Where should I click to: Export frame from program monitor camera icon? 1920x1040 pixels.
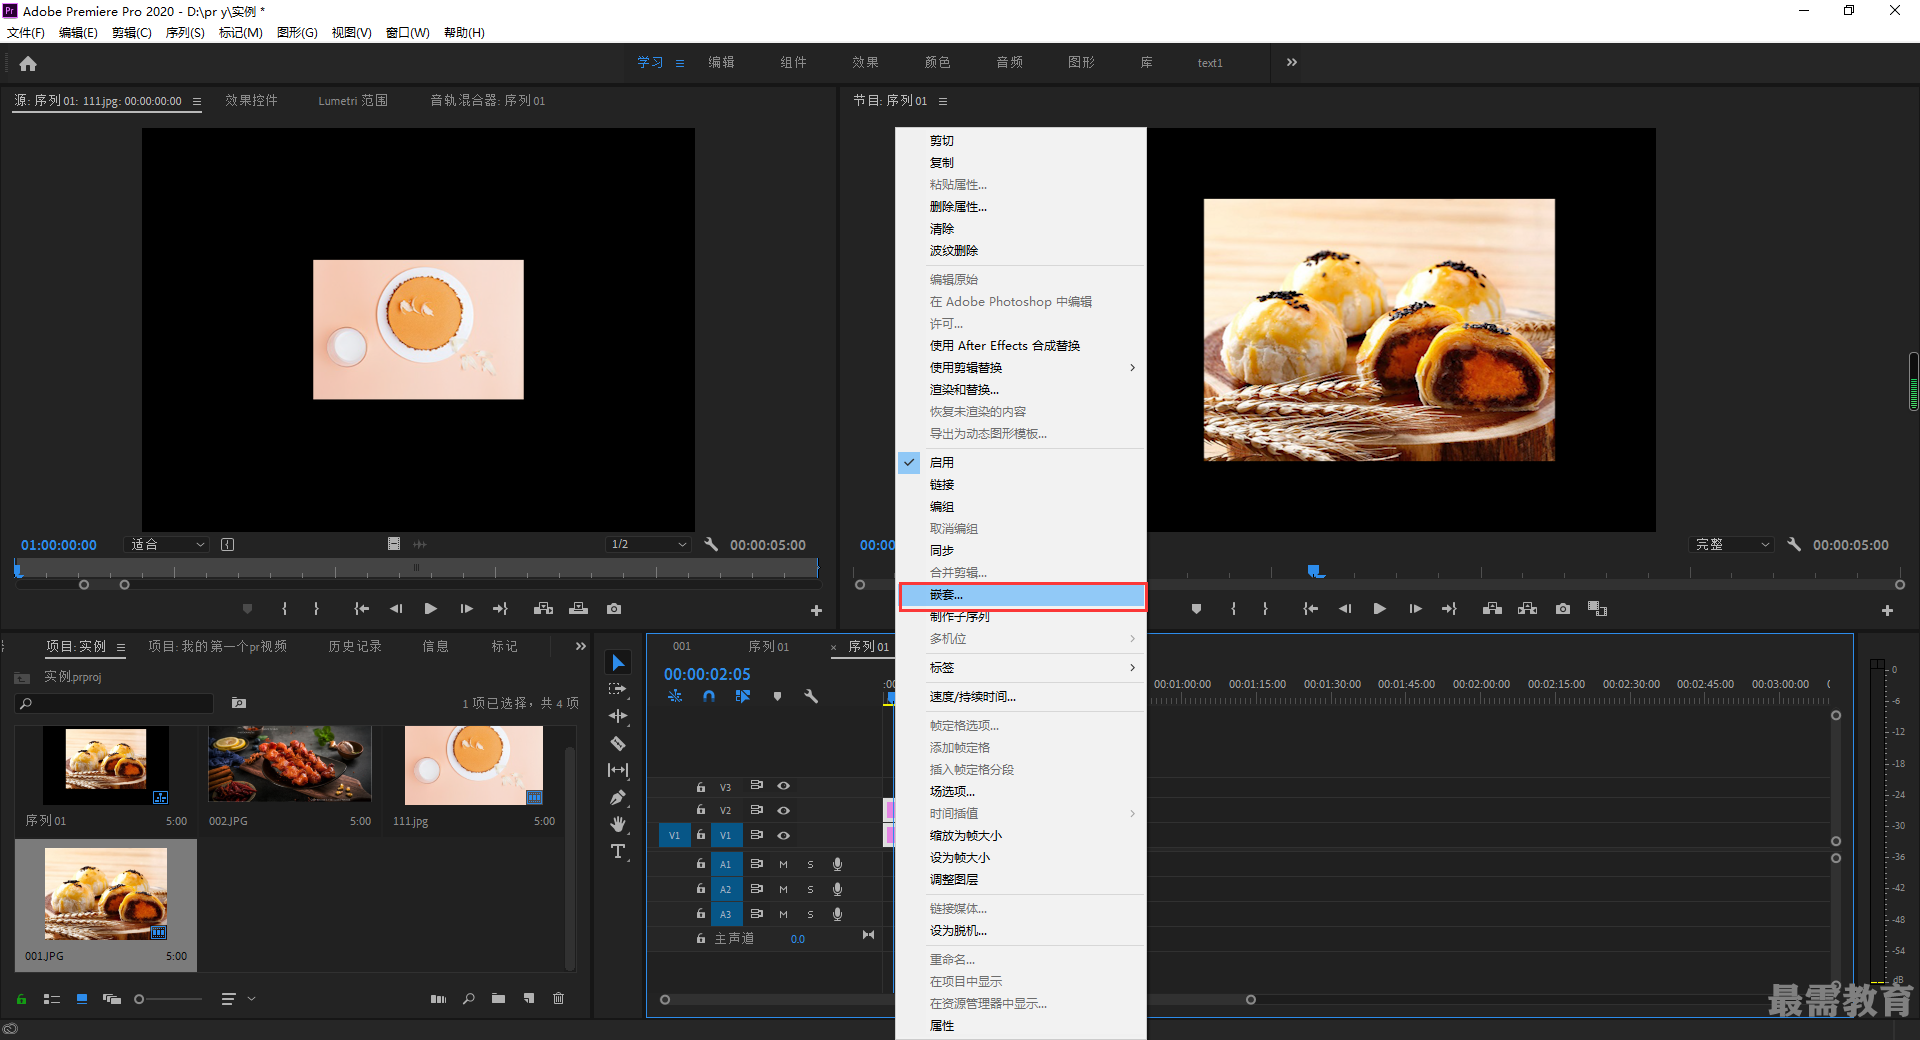click(x=1563, y=608)
